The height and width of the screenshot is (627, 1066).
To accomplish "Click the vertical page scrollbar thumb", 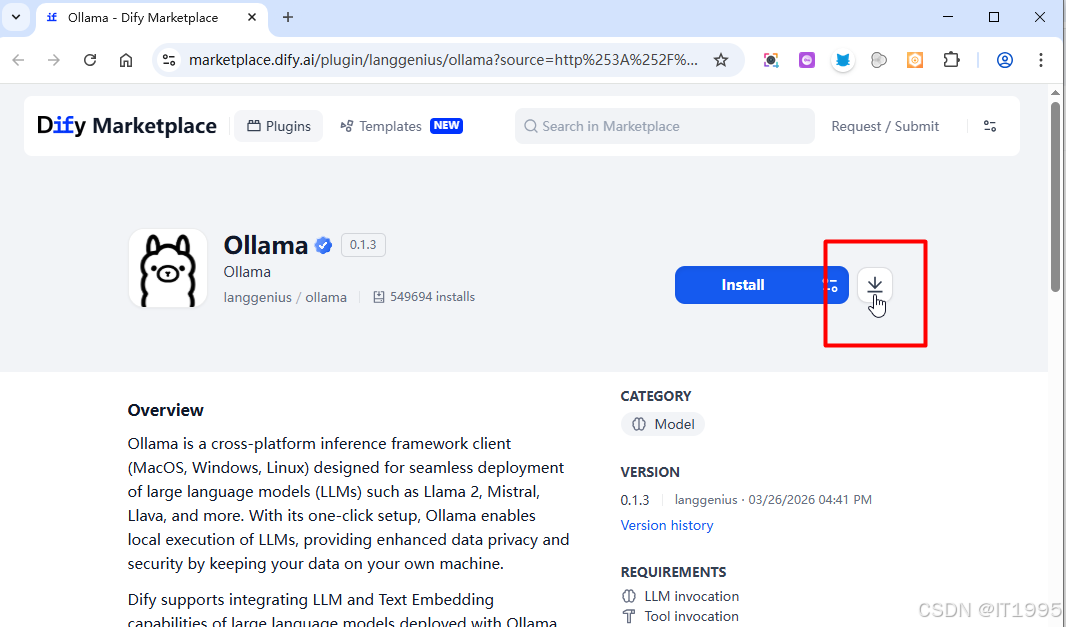I will [x=1055, y=197].
